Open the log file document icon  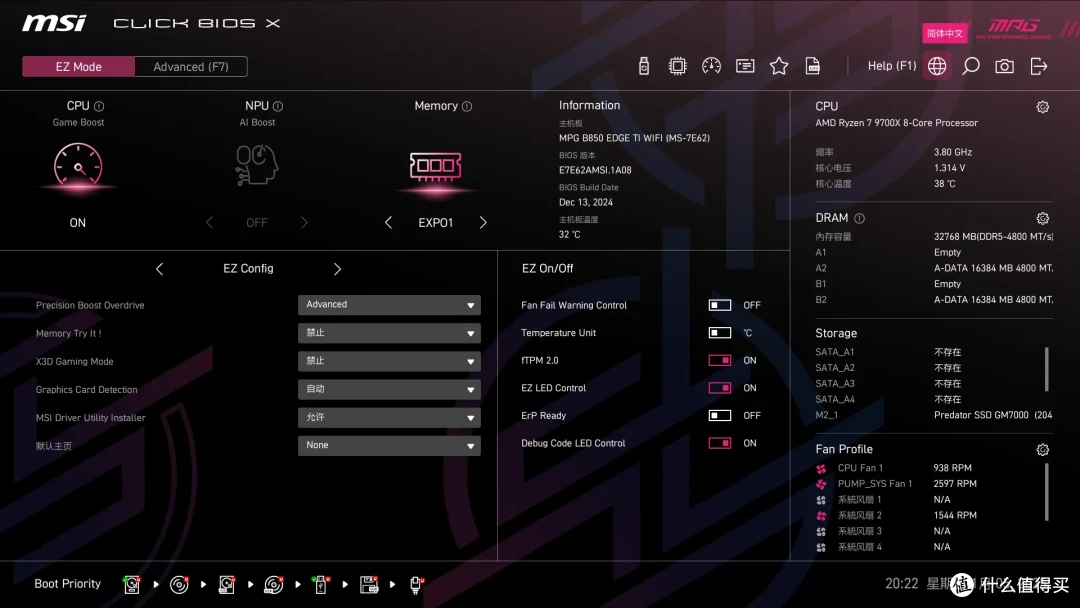point(813,66)
